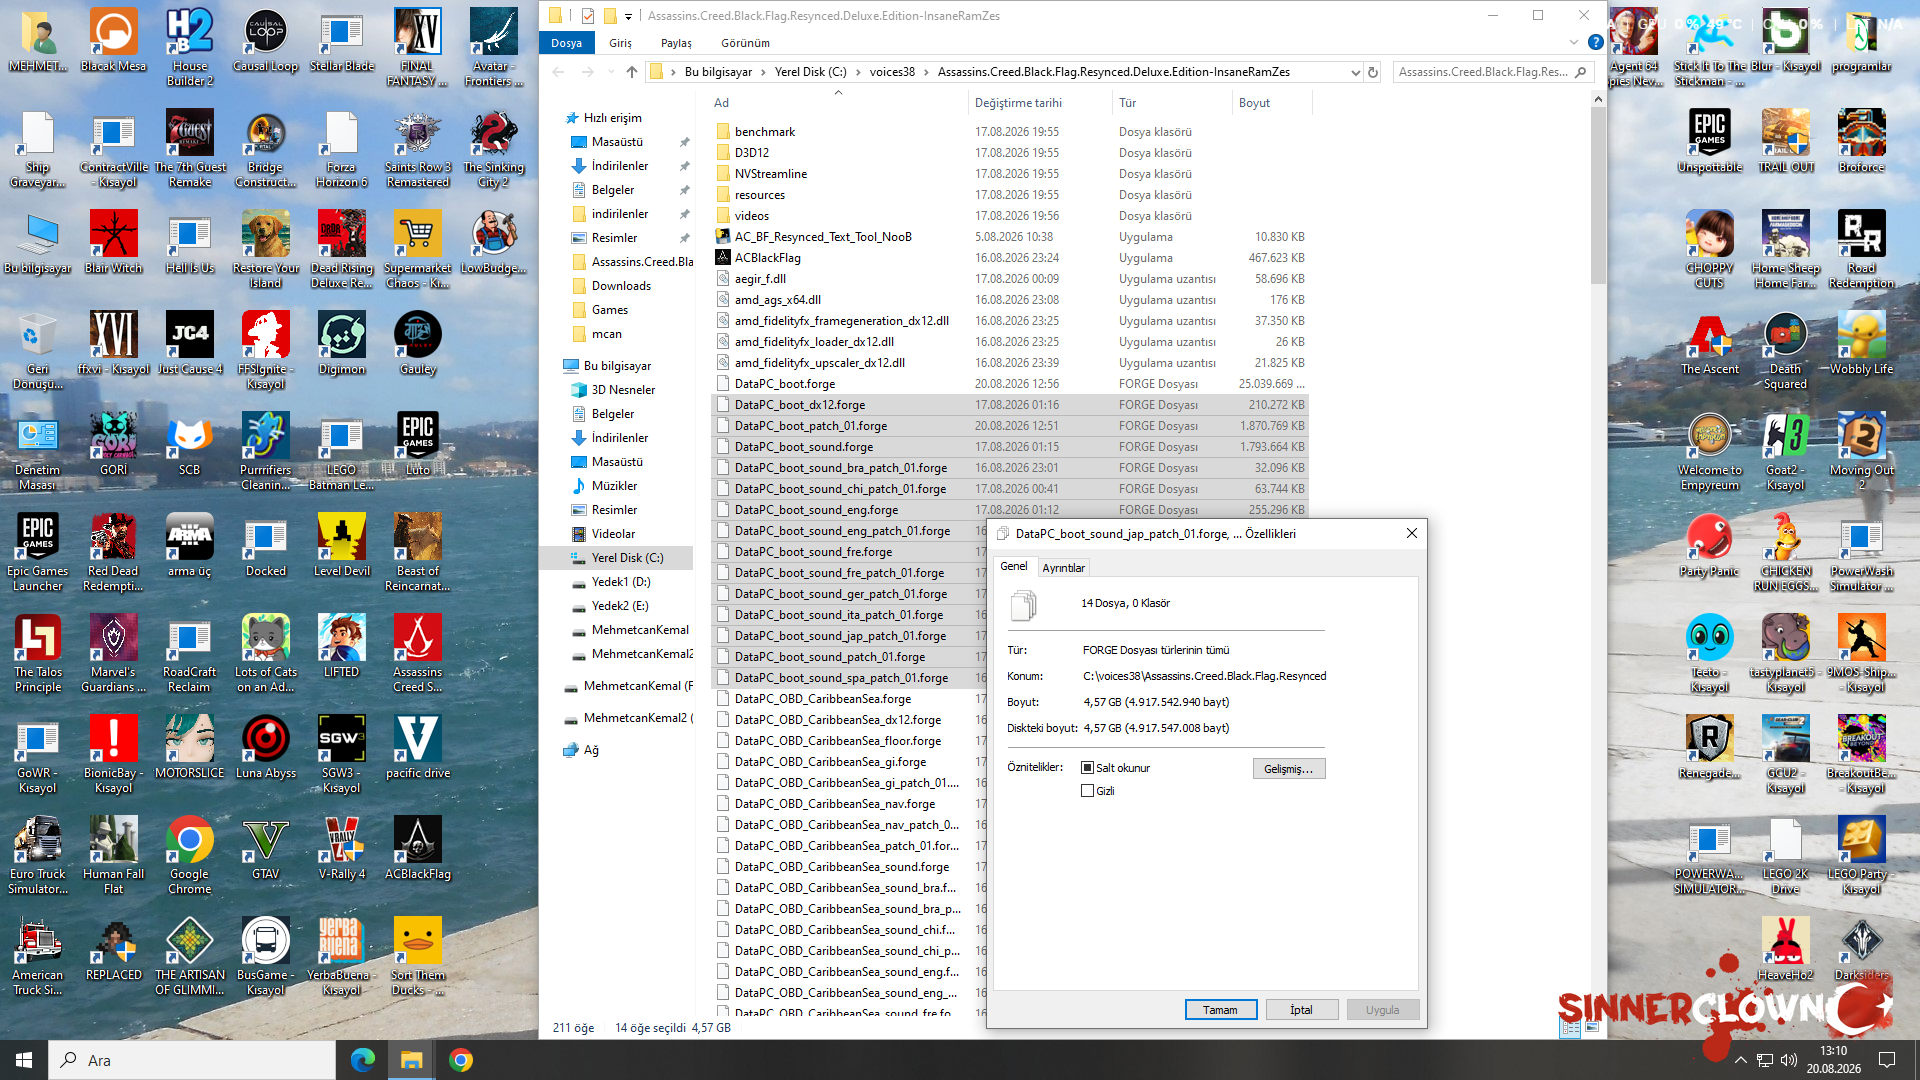The image size is (1920, 1080).
Task: Open Chrome from the taskbar
Action: point(460,1060)
